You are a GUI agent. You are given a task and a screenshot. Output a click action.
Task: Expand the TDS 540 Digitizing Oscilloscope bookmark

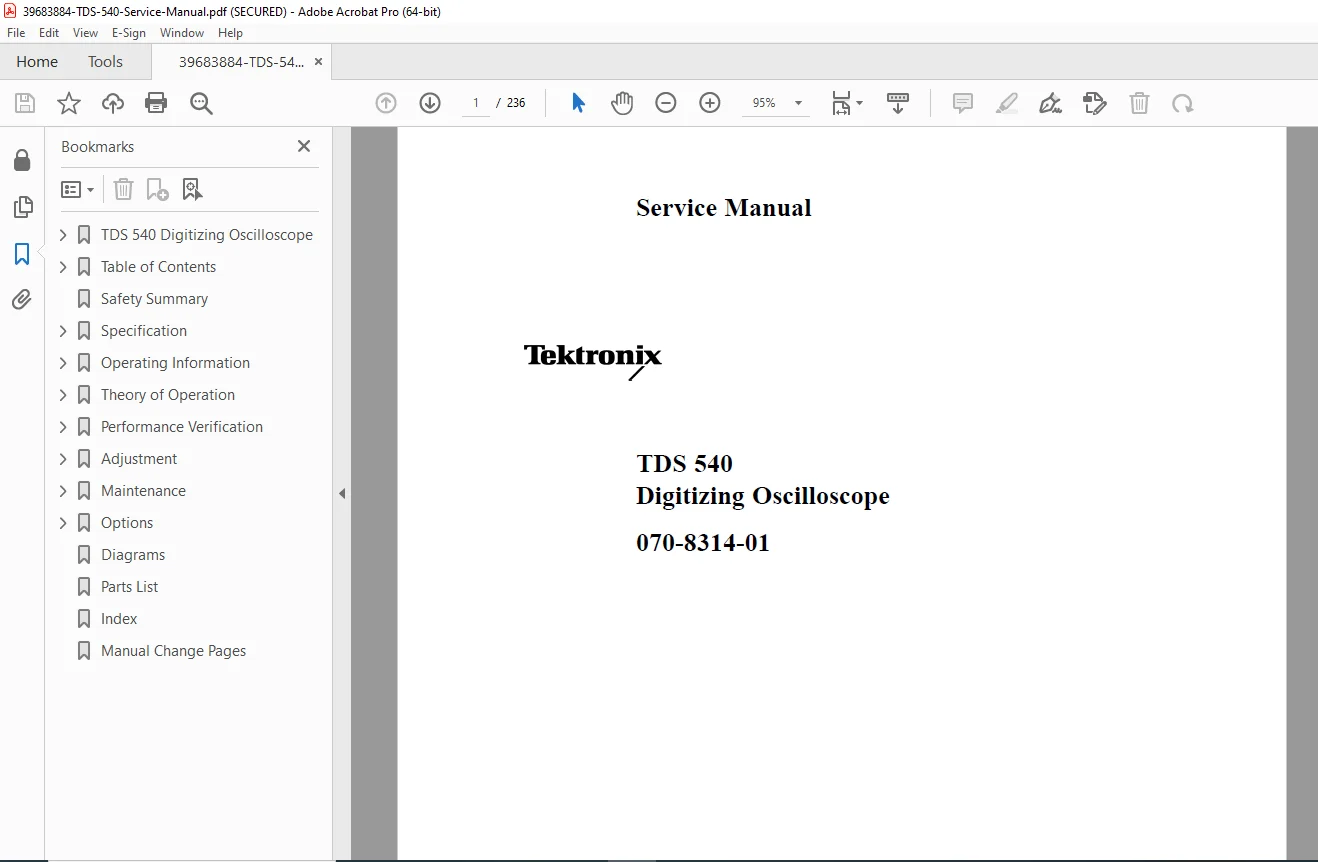[x=63, y=235]
